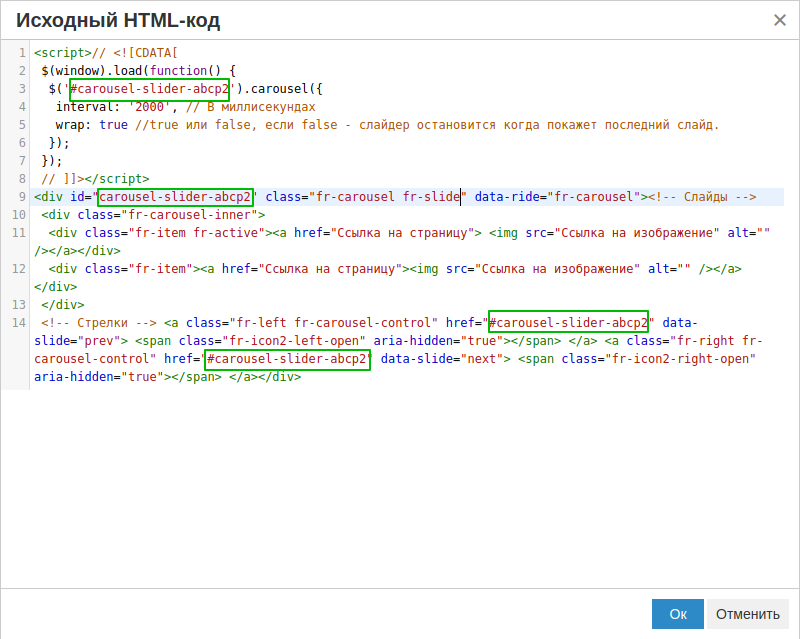Click the Ок button

pyautogui.click(x=678, y=614)
